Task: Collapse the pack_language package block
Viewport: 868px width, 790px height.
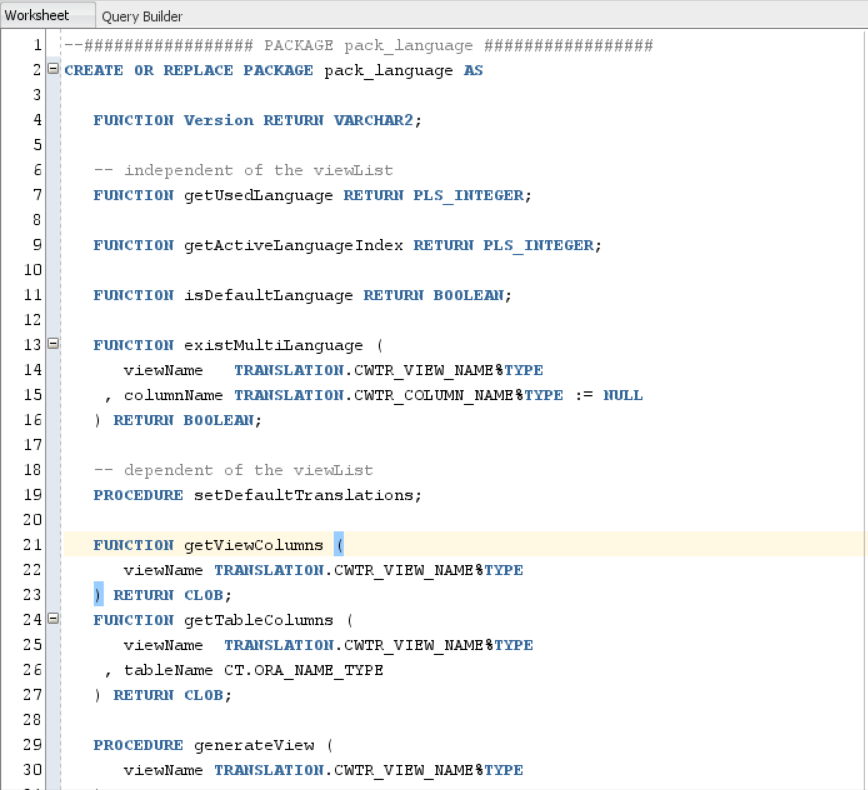Action: (x=54, y=70)
